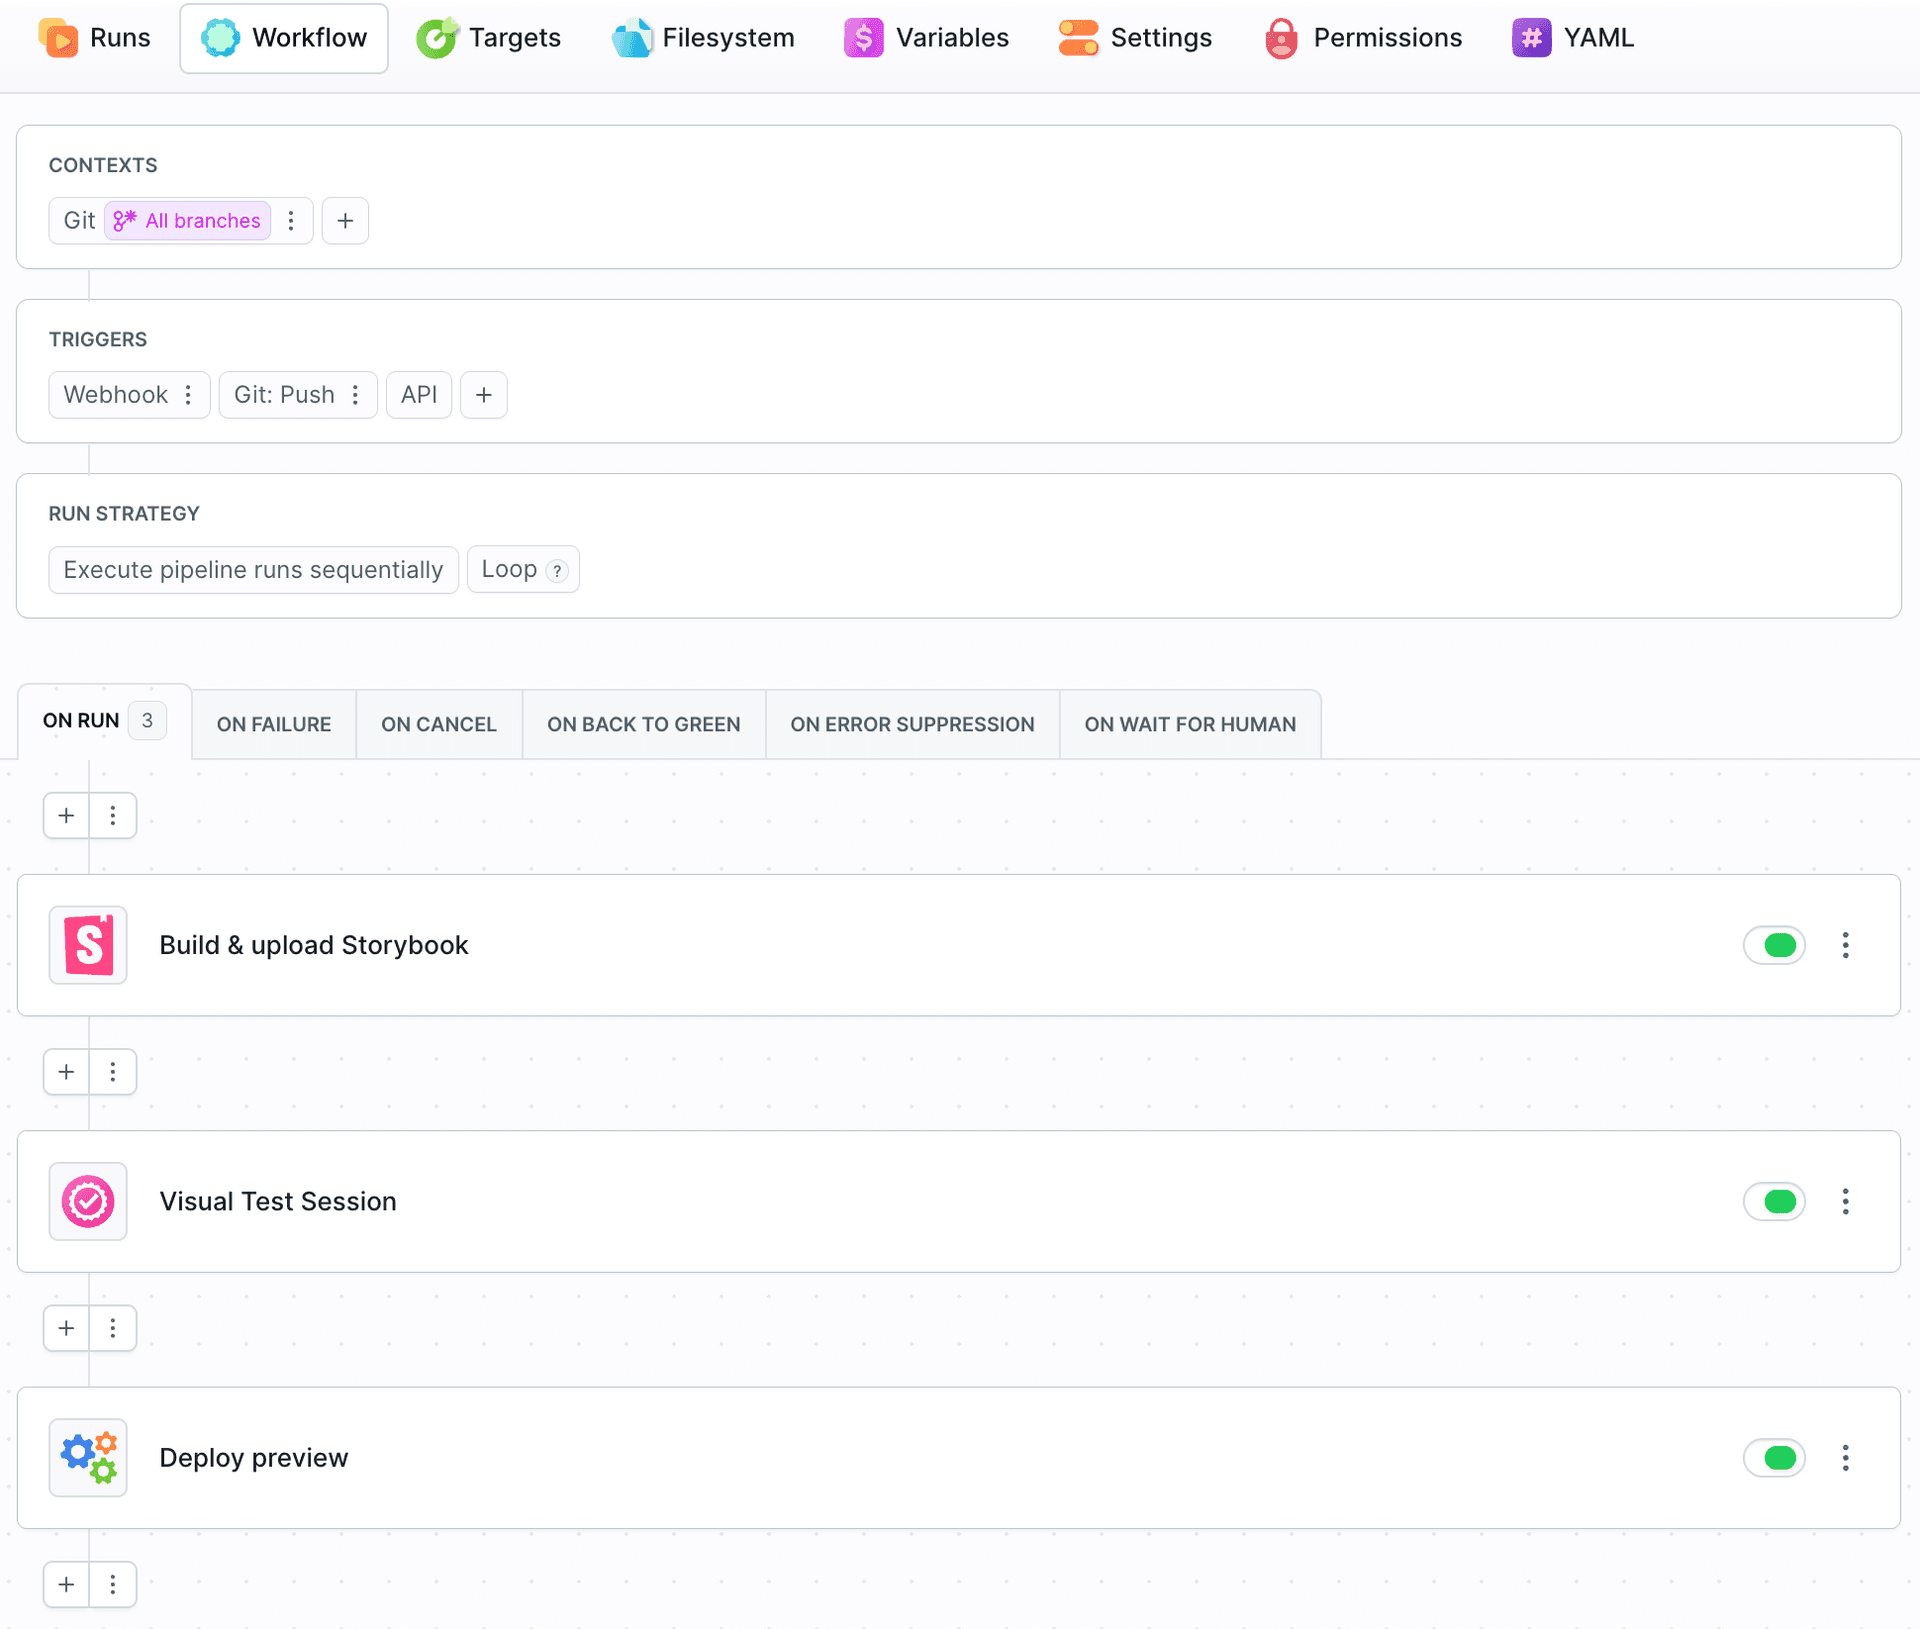
Task: Open the ON BACK TO GREEN tab
Action: click(x=644, y=724)
